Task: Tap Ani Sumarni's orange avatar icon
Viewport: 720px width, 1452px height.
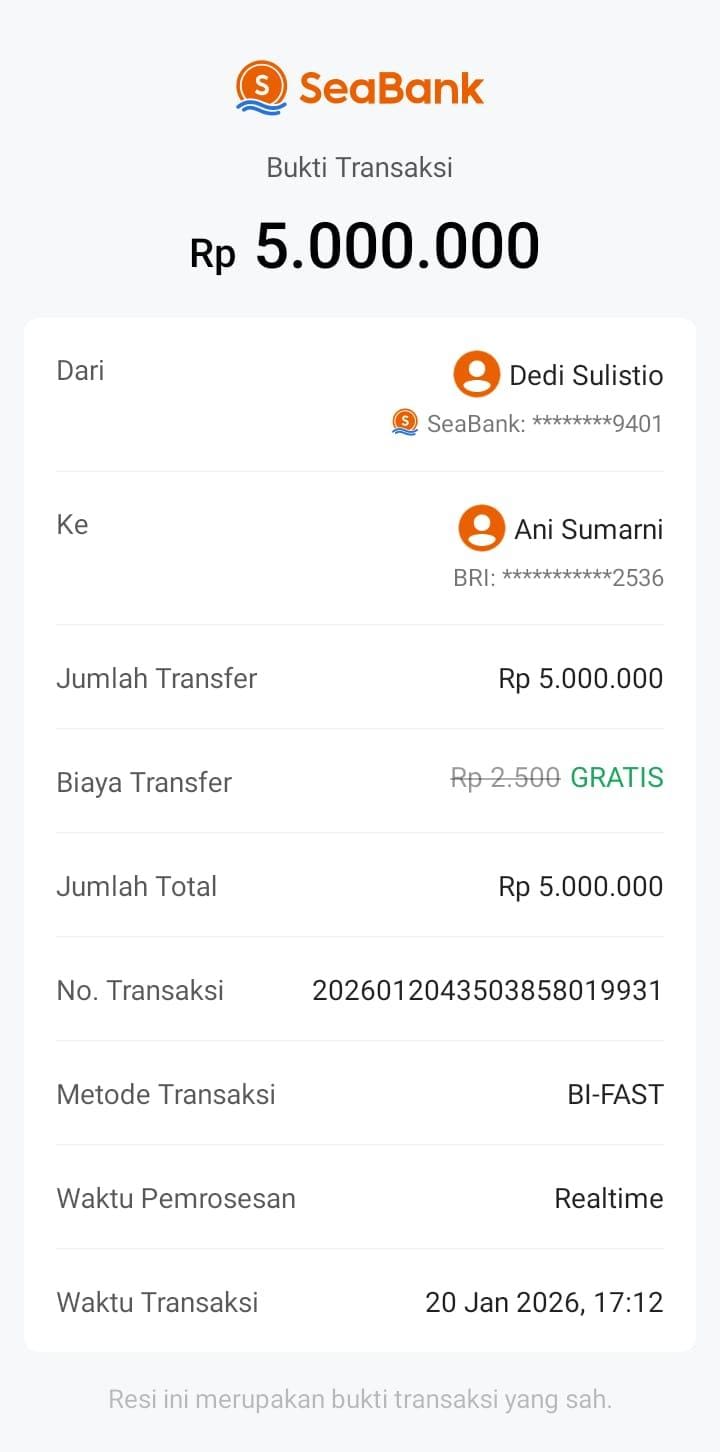Action: click(x=482, y=528)
